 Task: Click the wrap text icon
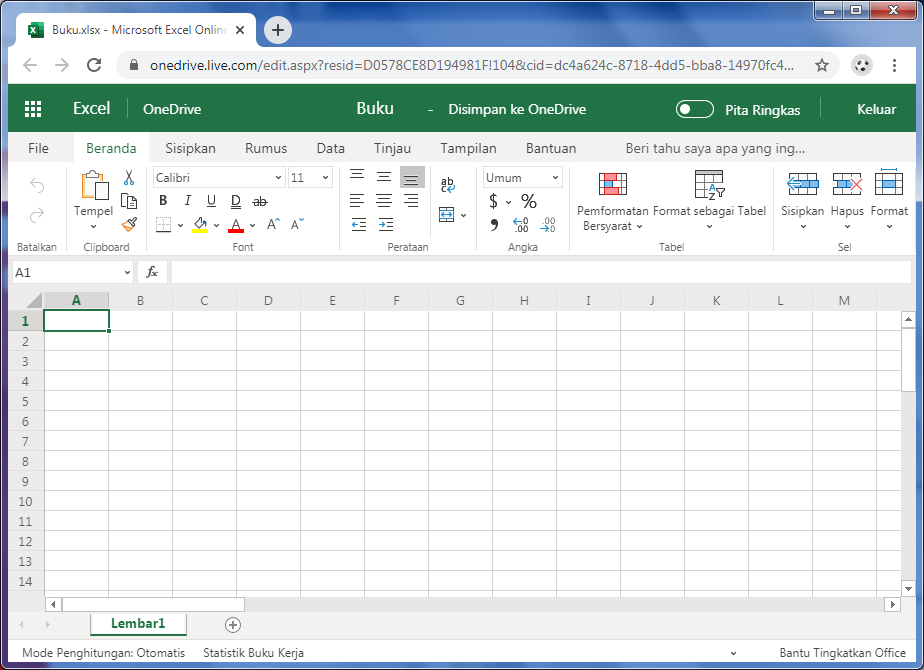click(447, 186)
